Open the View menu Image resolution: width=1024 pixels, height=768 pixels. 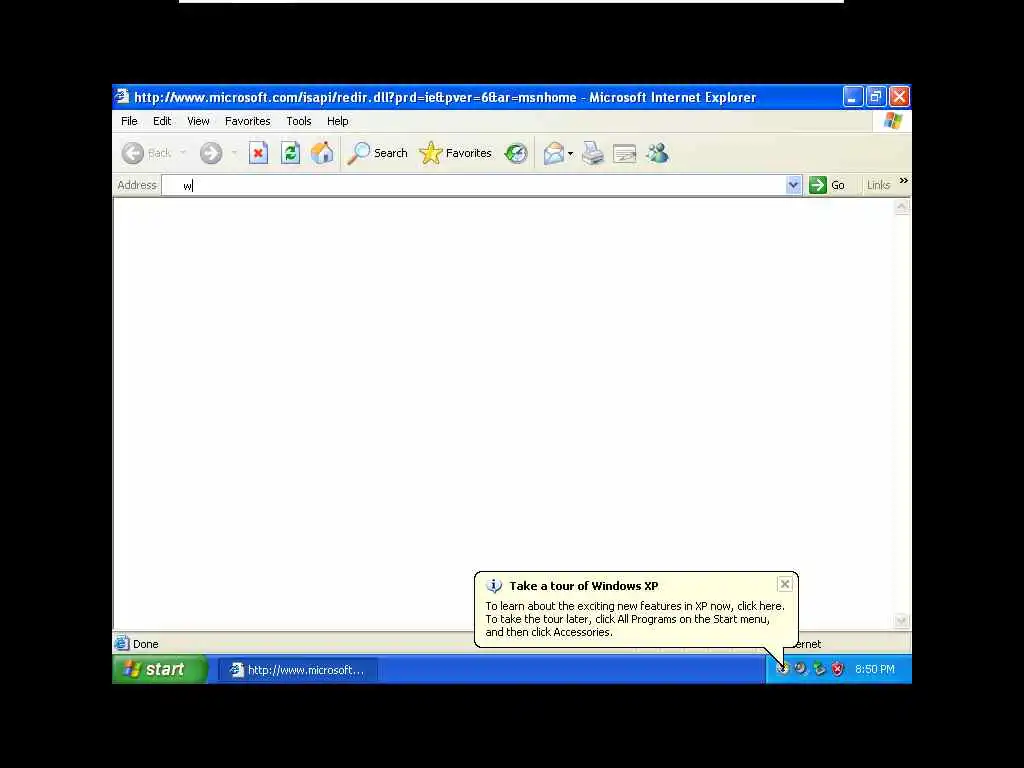[x=198, y=121]
